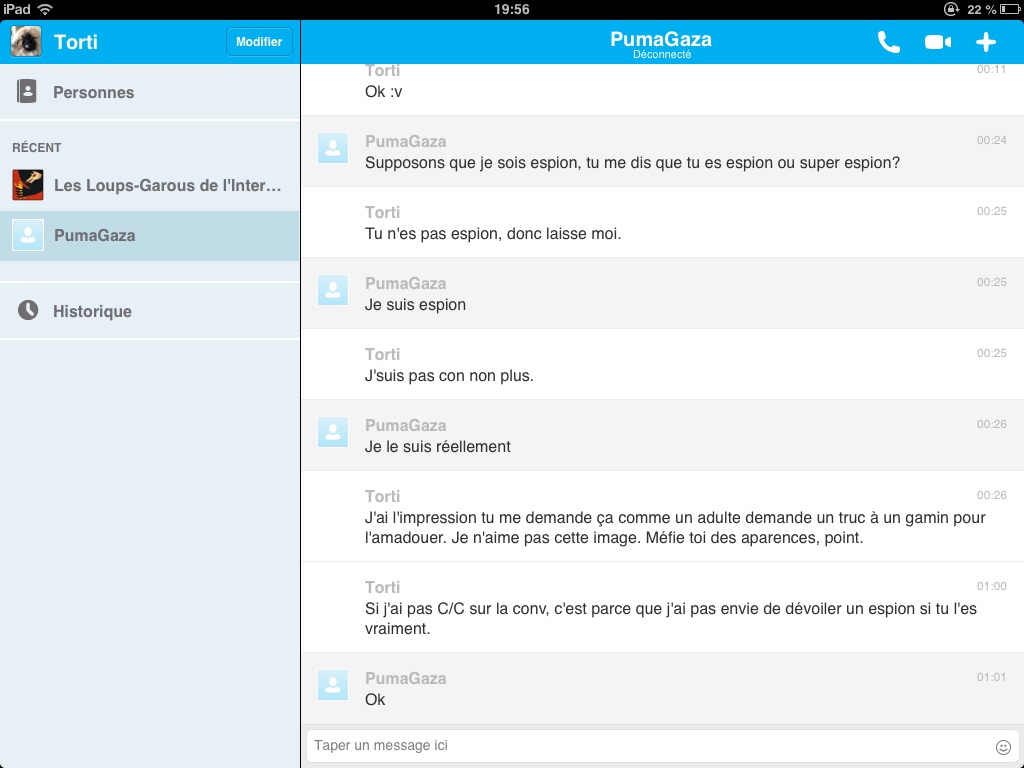Tap the "Je suis espion" message
This screenshot has height=768, width=1024.
[416, 305]
